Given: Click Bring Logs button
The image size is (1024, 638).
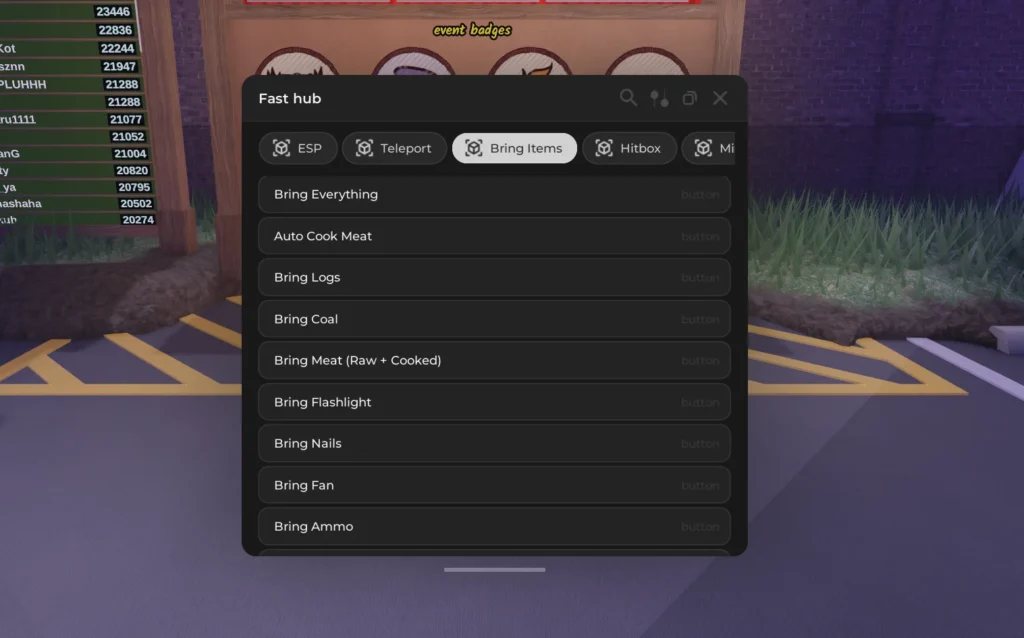Looking at the screenshot, I should (x=494, y=277).
